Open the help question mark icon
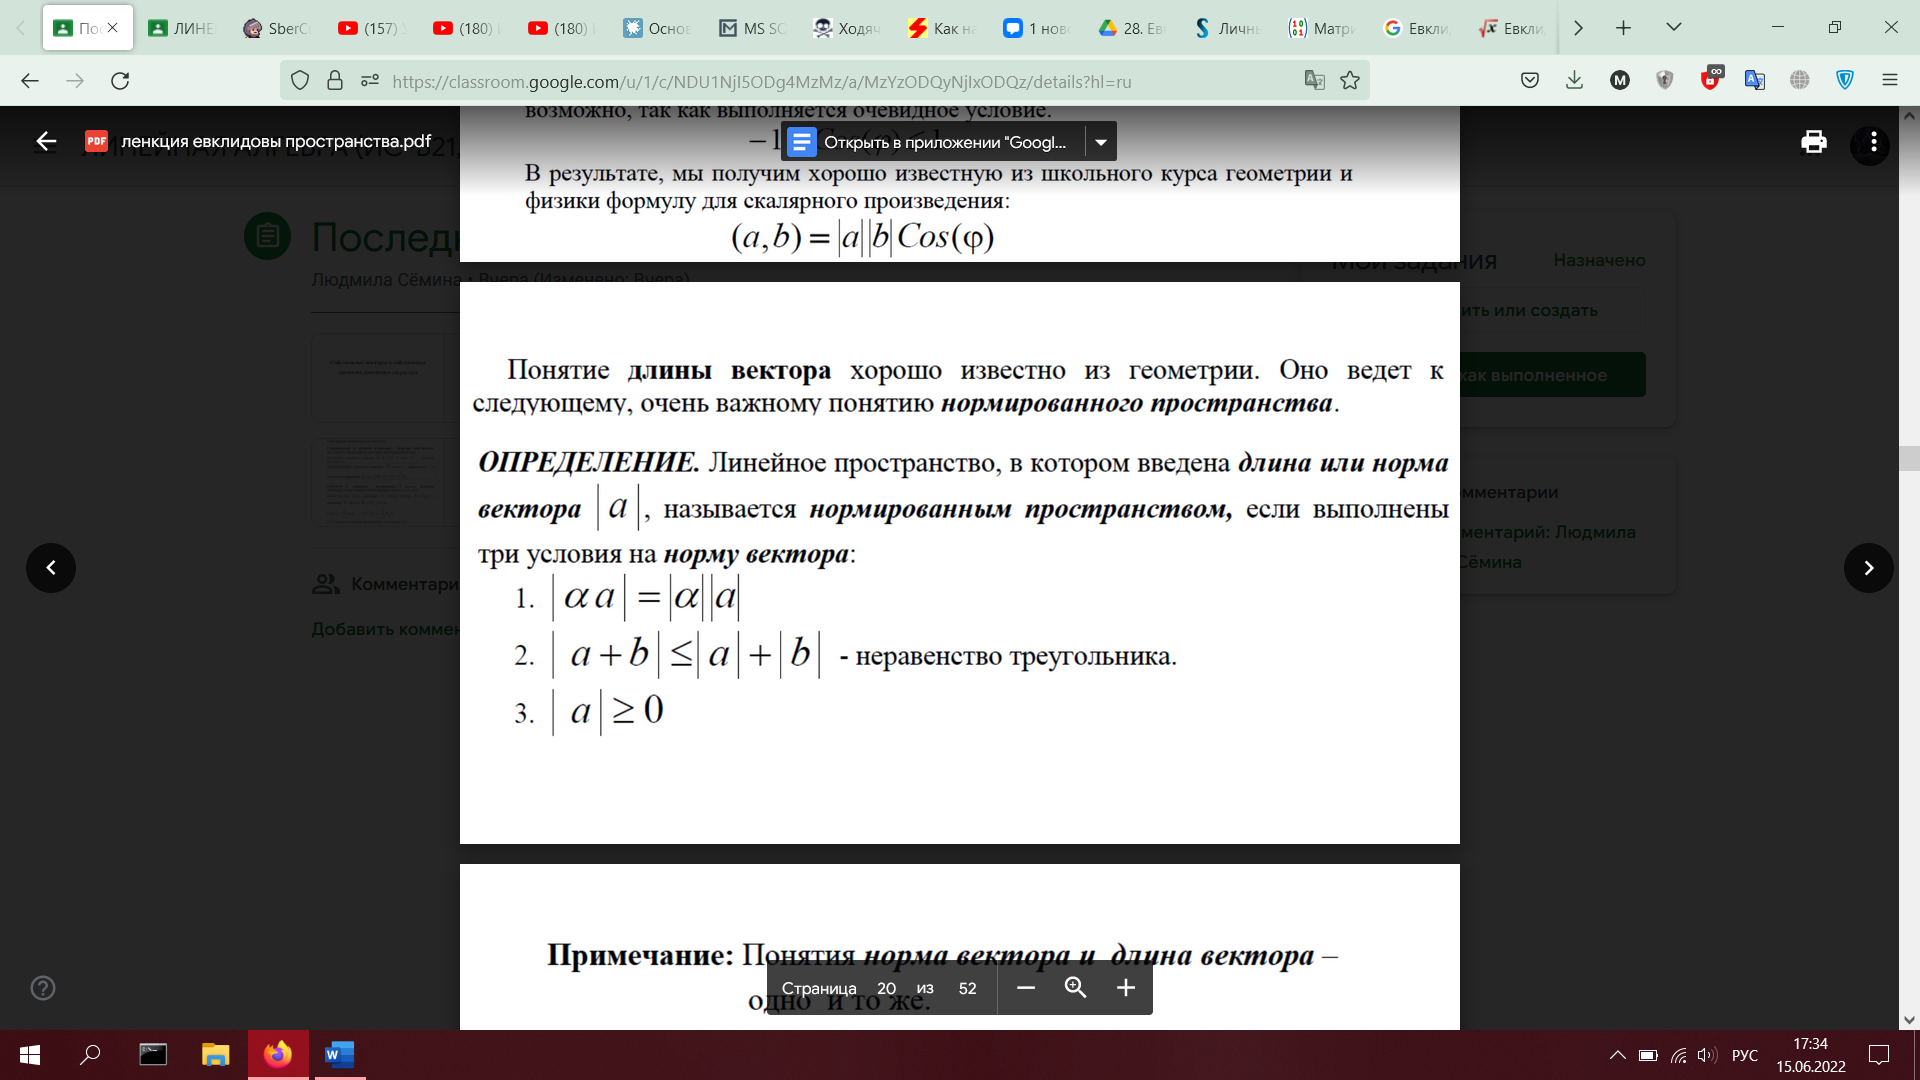 (x=43, y=988)
